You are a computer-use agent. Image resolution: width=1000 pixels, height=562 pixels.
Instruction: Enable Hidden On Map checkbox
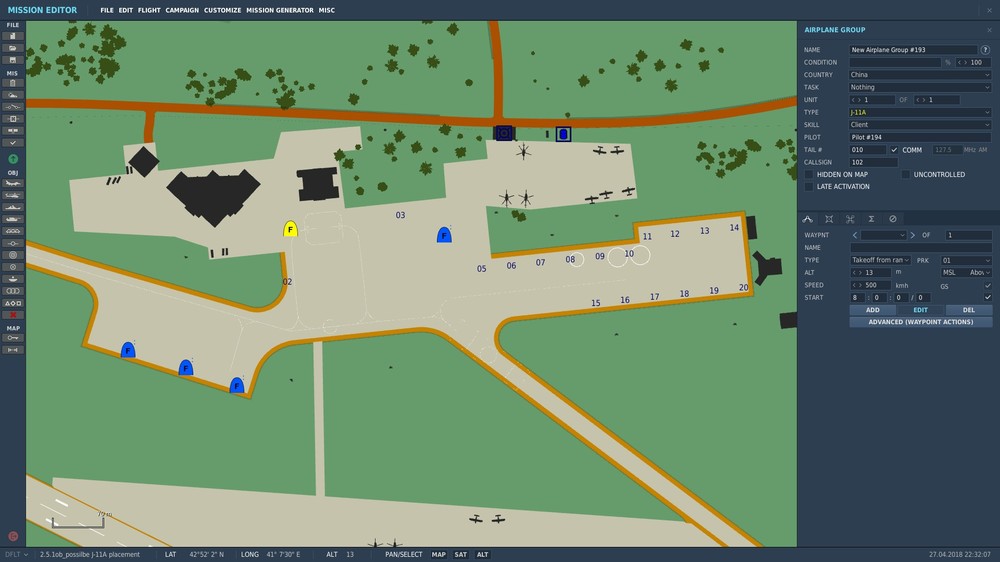(x=809, y=174)
